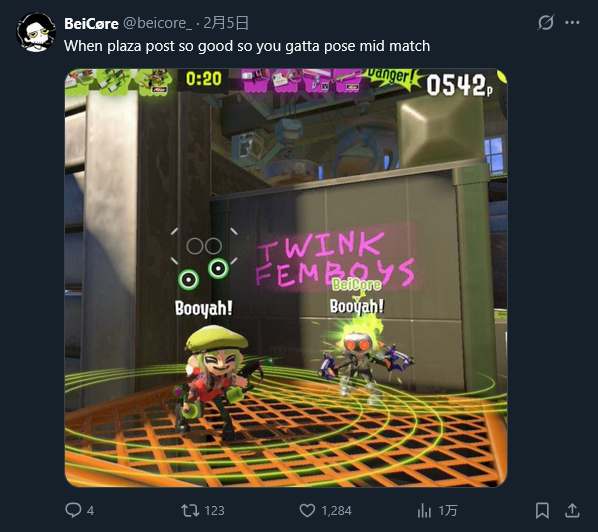Bookmark this post
The width and height of the screenshot is (598, 532).
(x=542, y=510)
